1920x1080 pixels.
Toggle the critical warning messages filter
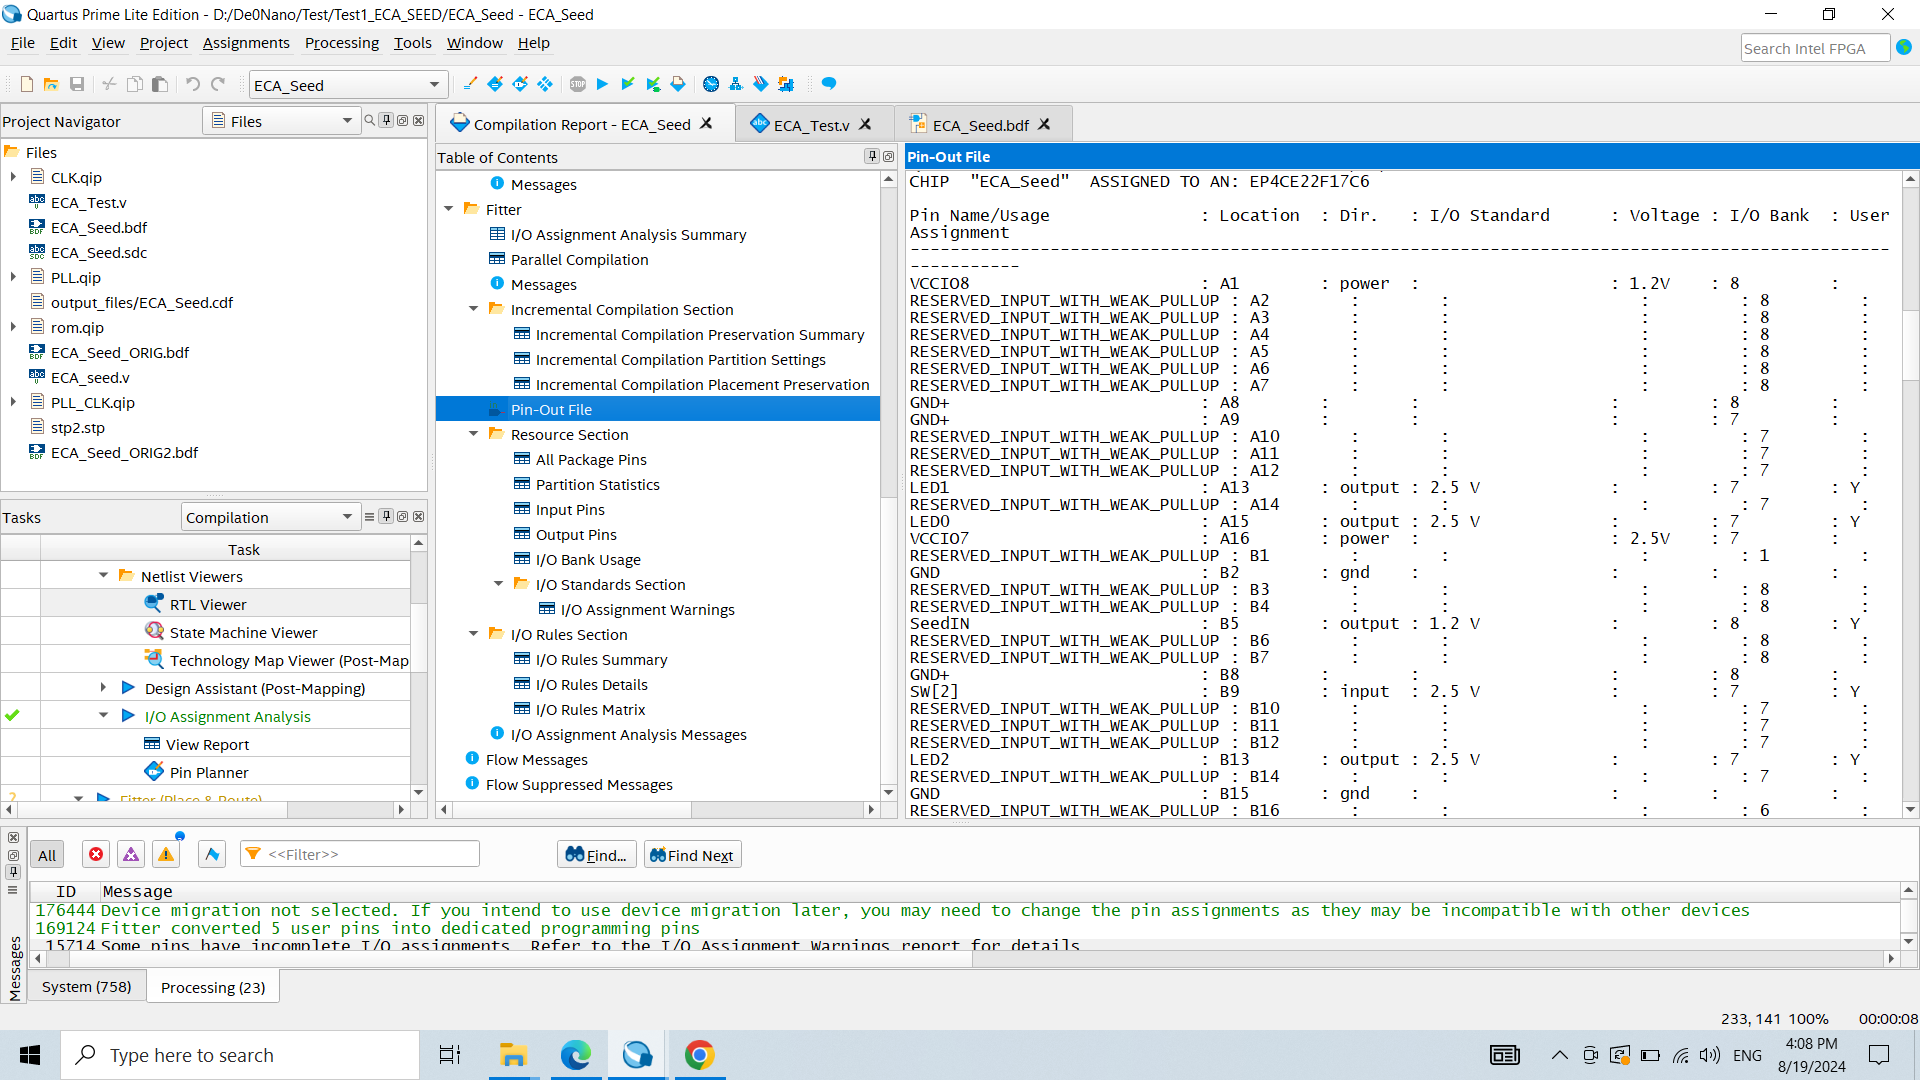pos(131,855)
